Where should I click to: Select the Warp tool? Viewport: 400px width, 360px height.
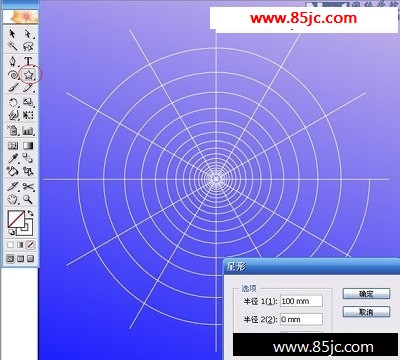pos(13,115)
